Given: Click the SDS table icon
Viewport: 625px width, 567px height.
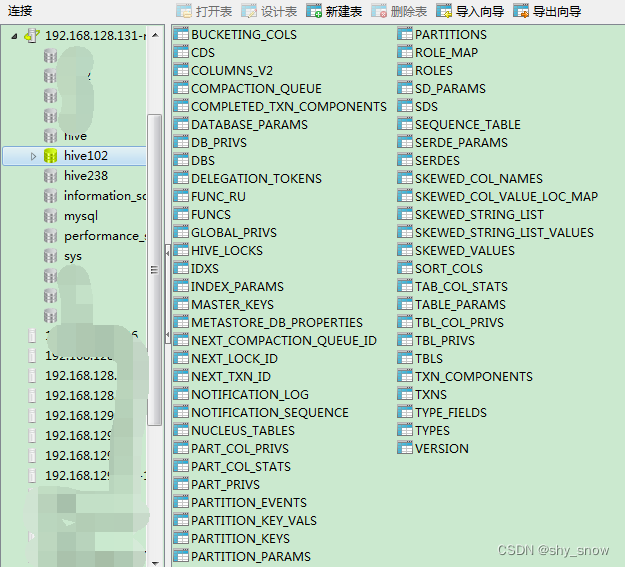Looking at the screenshot, I should click(x=405, y=106).
